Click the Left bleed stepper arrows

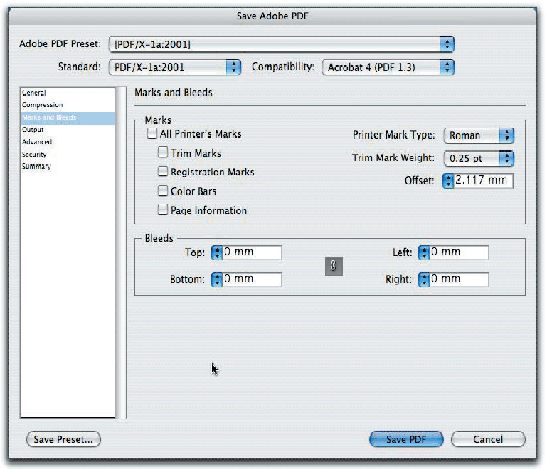424,252
